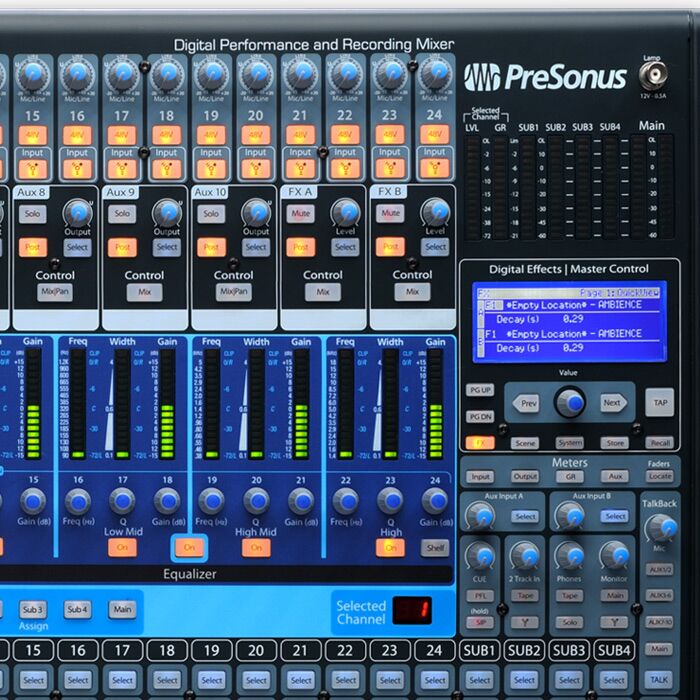Toggle FireWire input button on channel 15

coord(33,169)
